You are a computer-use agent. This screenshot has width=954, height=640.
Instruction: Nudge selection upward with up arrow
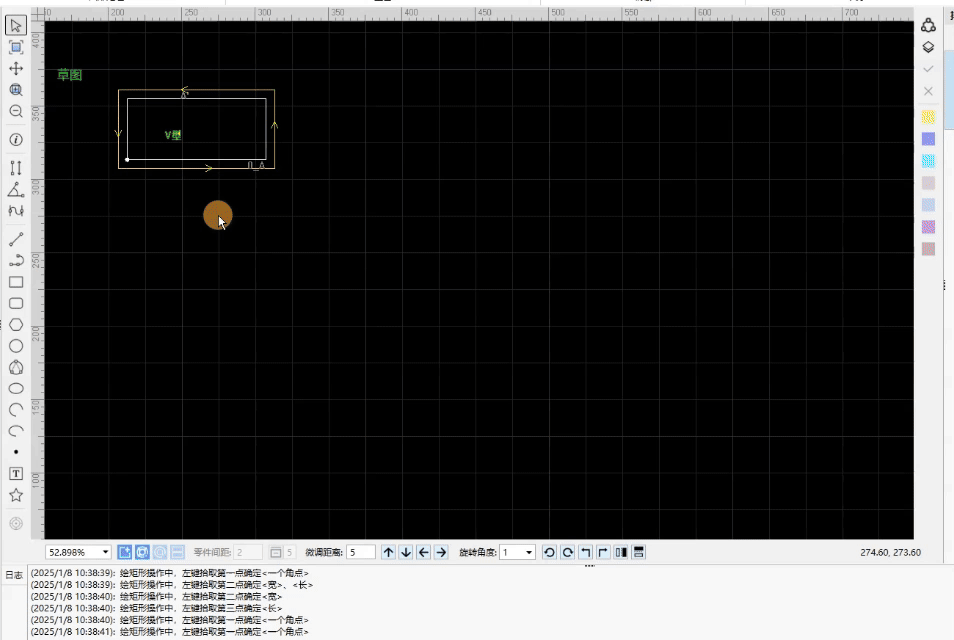(388, 552)
